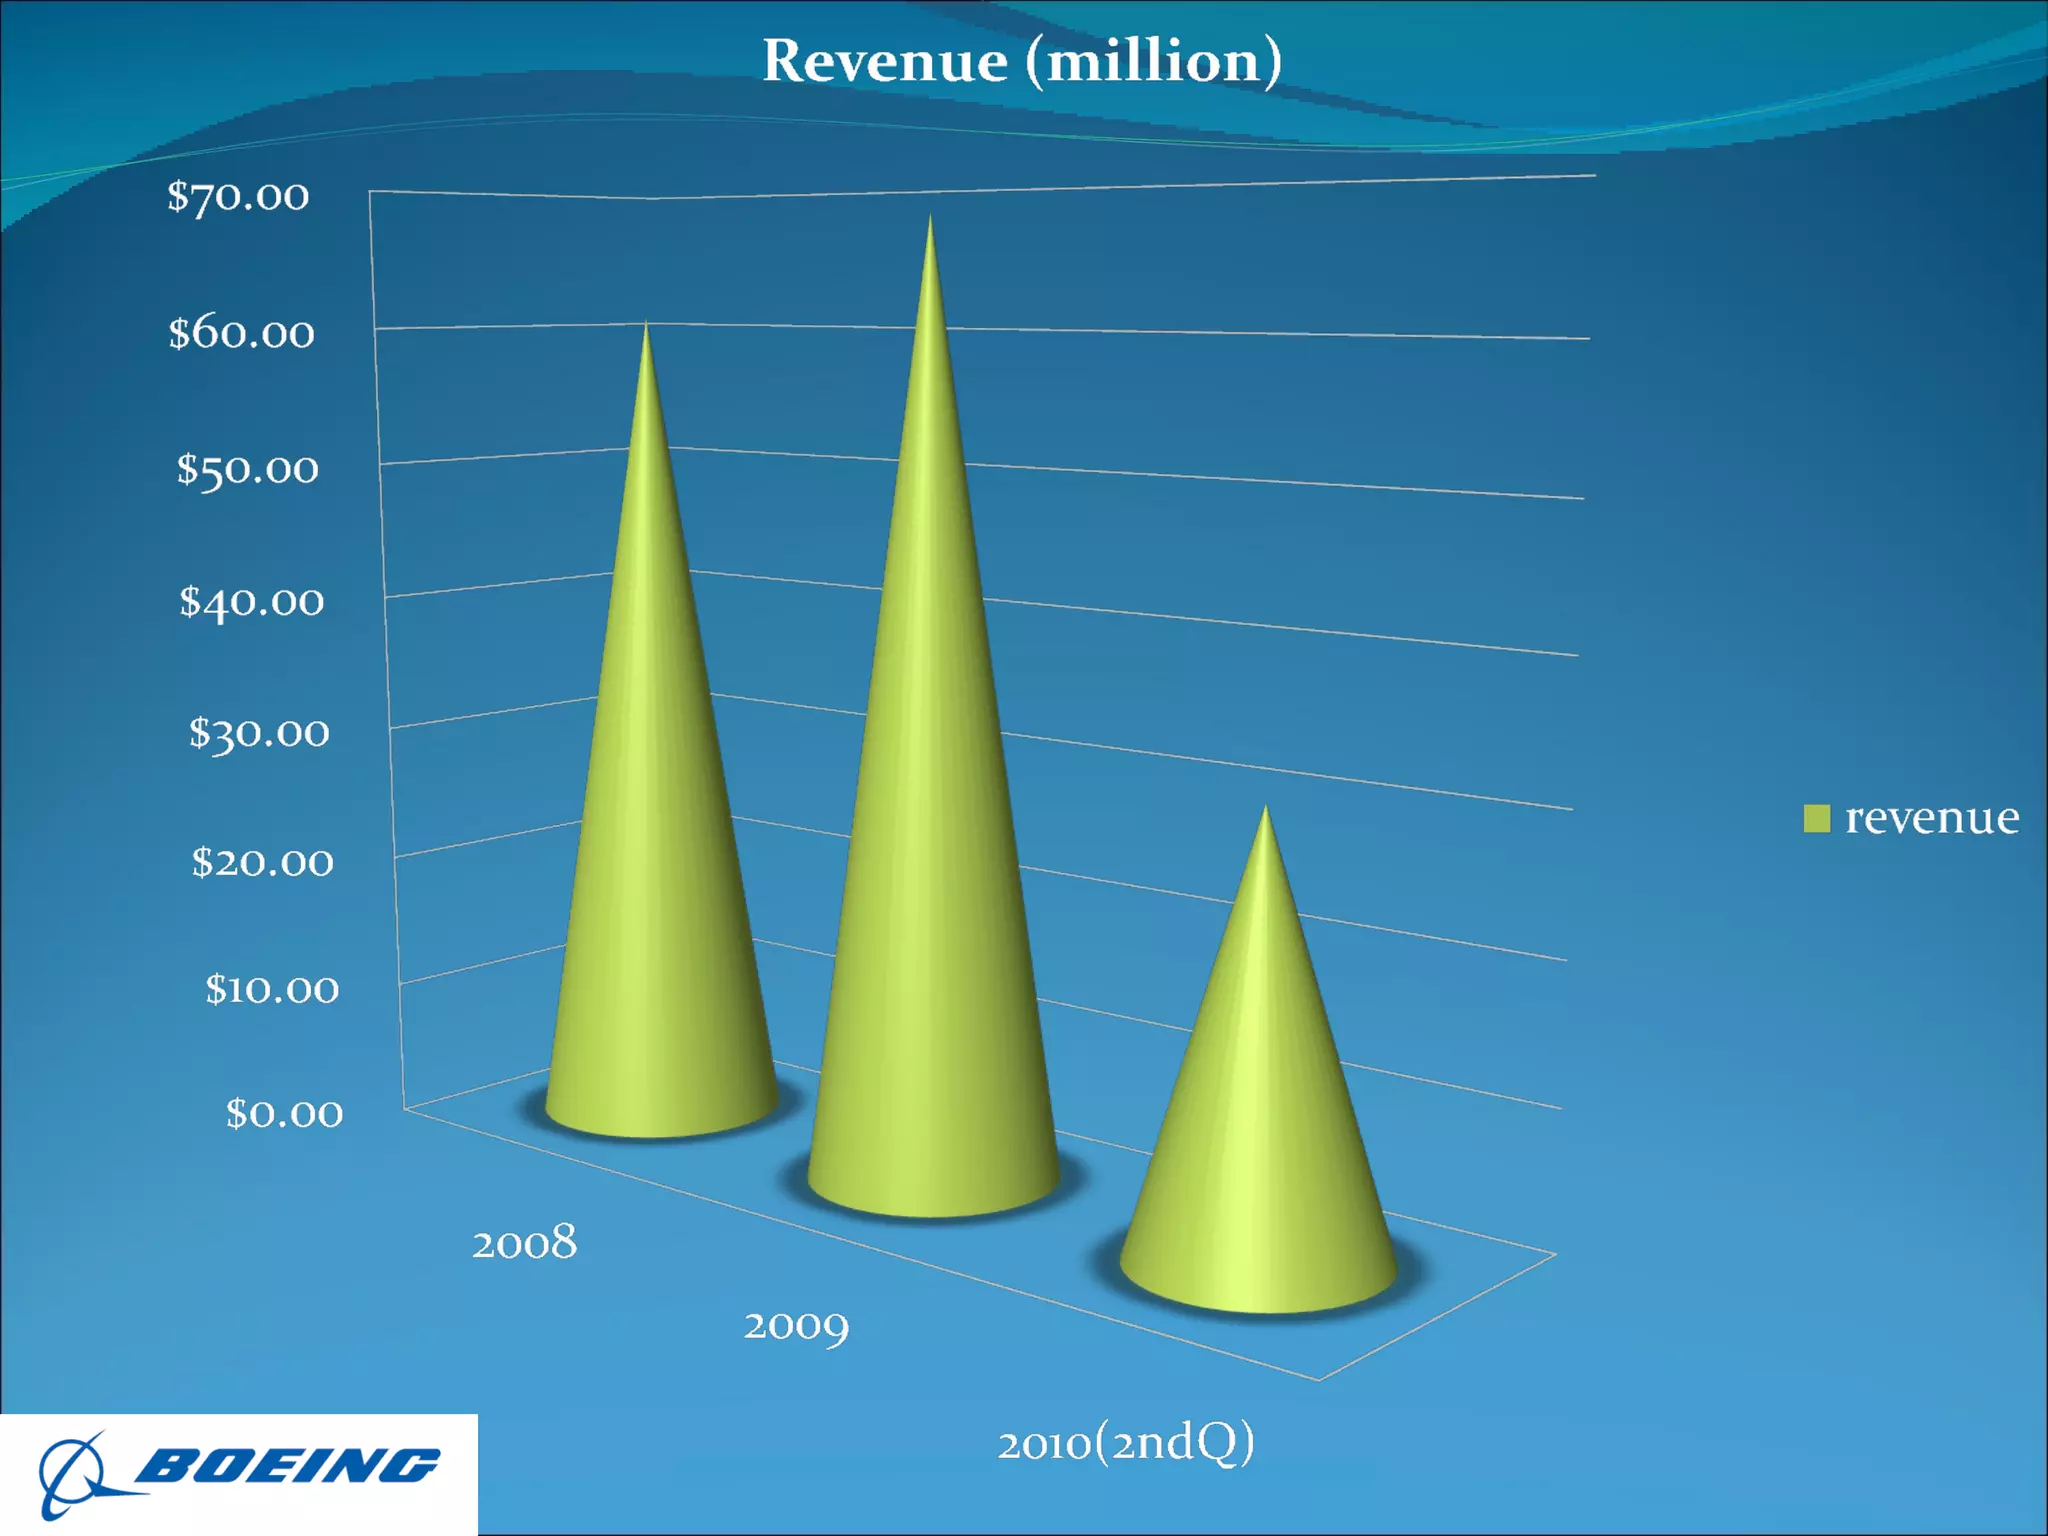2048x1536 pixels.
Task: Click the green revenue legend swatch
Action: 1816,818
